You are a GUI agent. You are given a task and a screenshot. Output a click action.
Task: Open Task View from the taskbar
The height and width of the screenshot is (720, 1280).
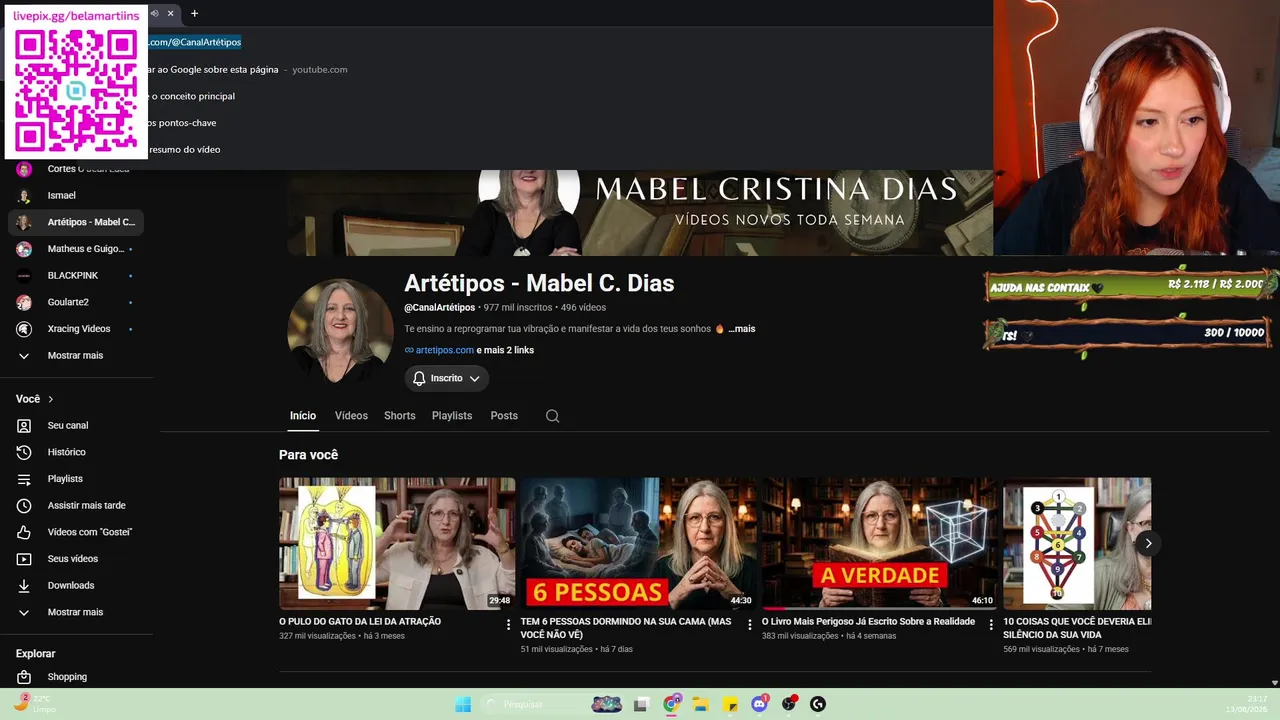[642, 704]
